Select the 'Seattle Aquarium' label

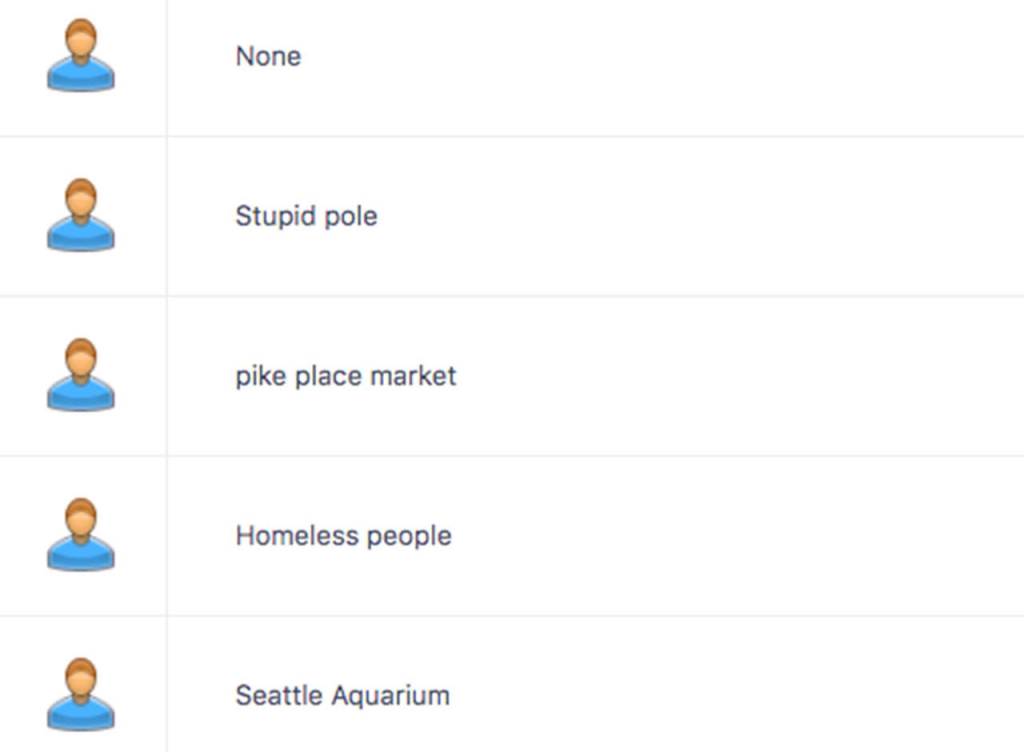pos(342,695)
